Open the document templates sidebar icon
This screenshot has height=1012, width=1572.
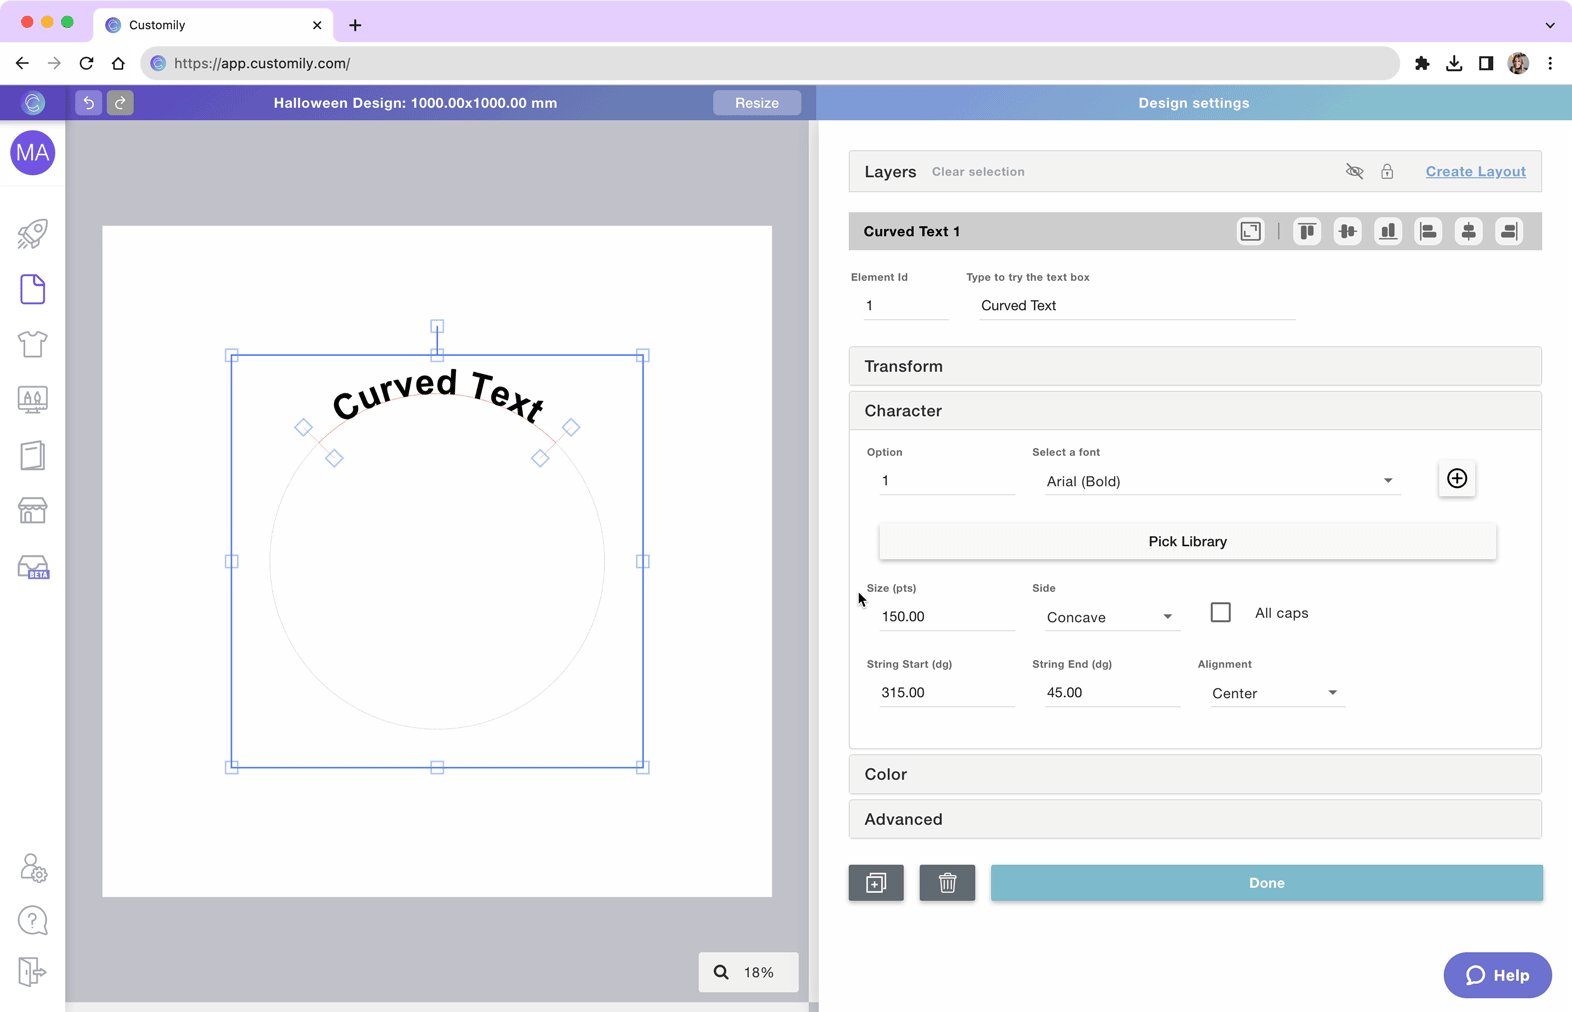(x=33, y=289)
